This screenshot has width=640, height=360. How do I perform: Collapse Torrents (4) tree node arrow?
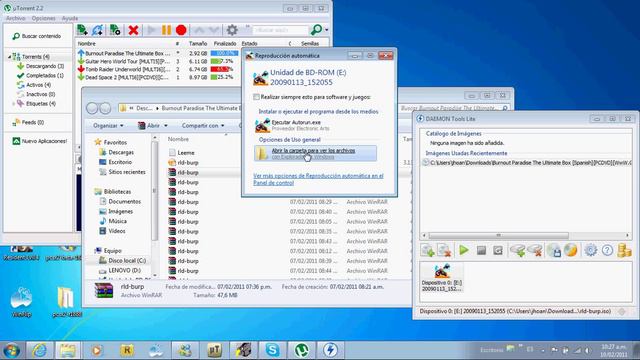pos(9,57)
